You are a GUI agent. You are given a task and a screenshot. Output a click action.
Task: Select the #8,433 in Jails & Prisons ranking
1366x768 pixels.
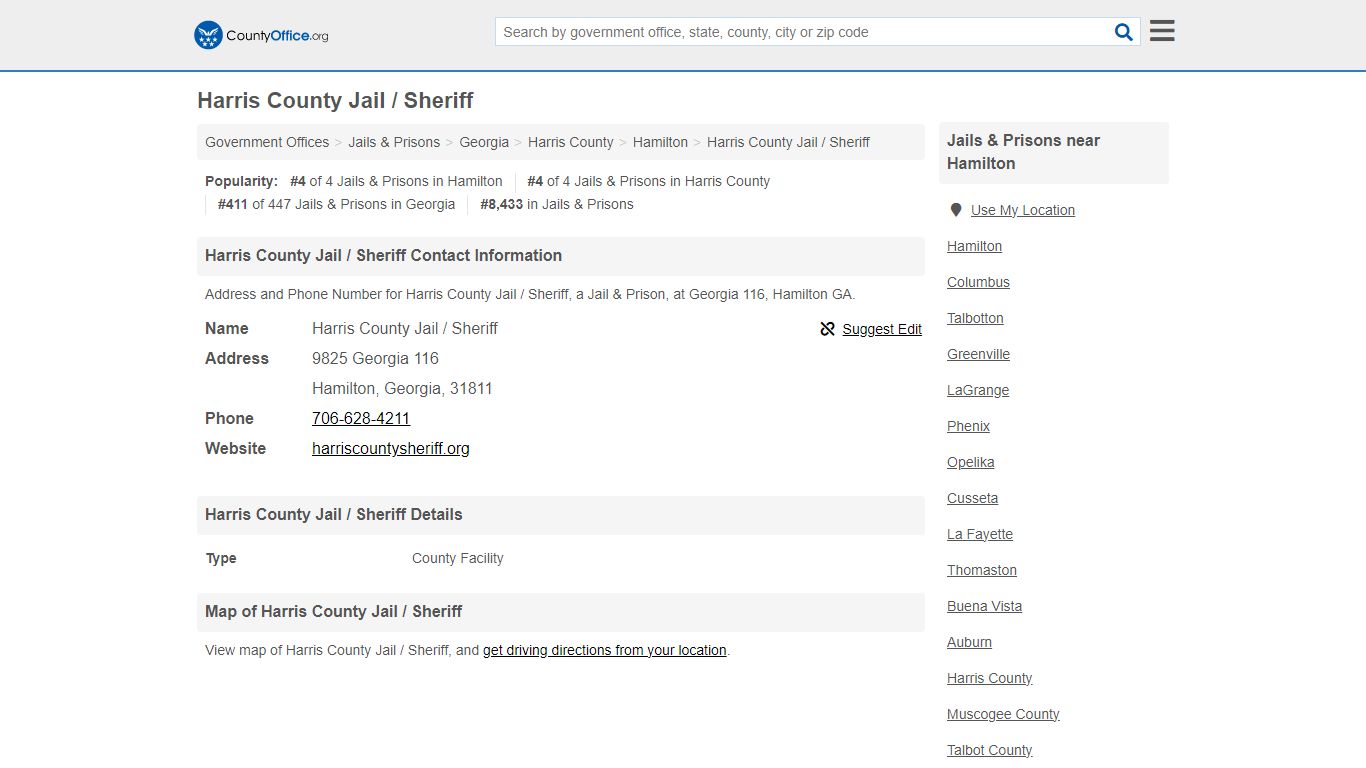[556, 204]
